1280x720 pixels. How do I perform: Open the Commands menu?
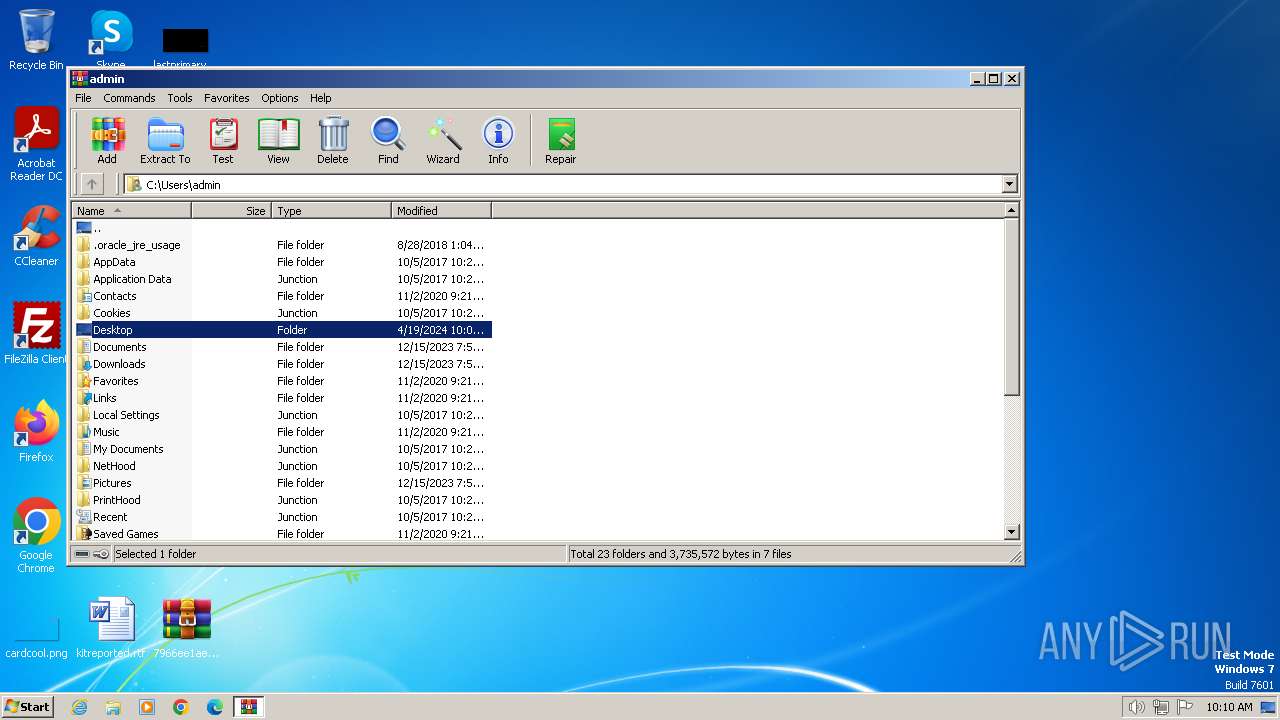click(129, 98)
